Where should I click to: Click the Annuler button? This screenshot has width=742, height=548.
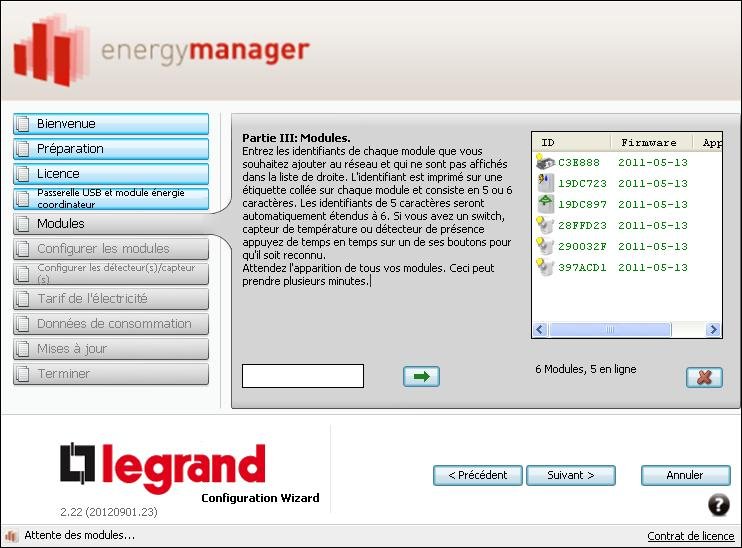685,475
